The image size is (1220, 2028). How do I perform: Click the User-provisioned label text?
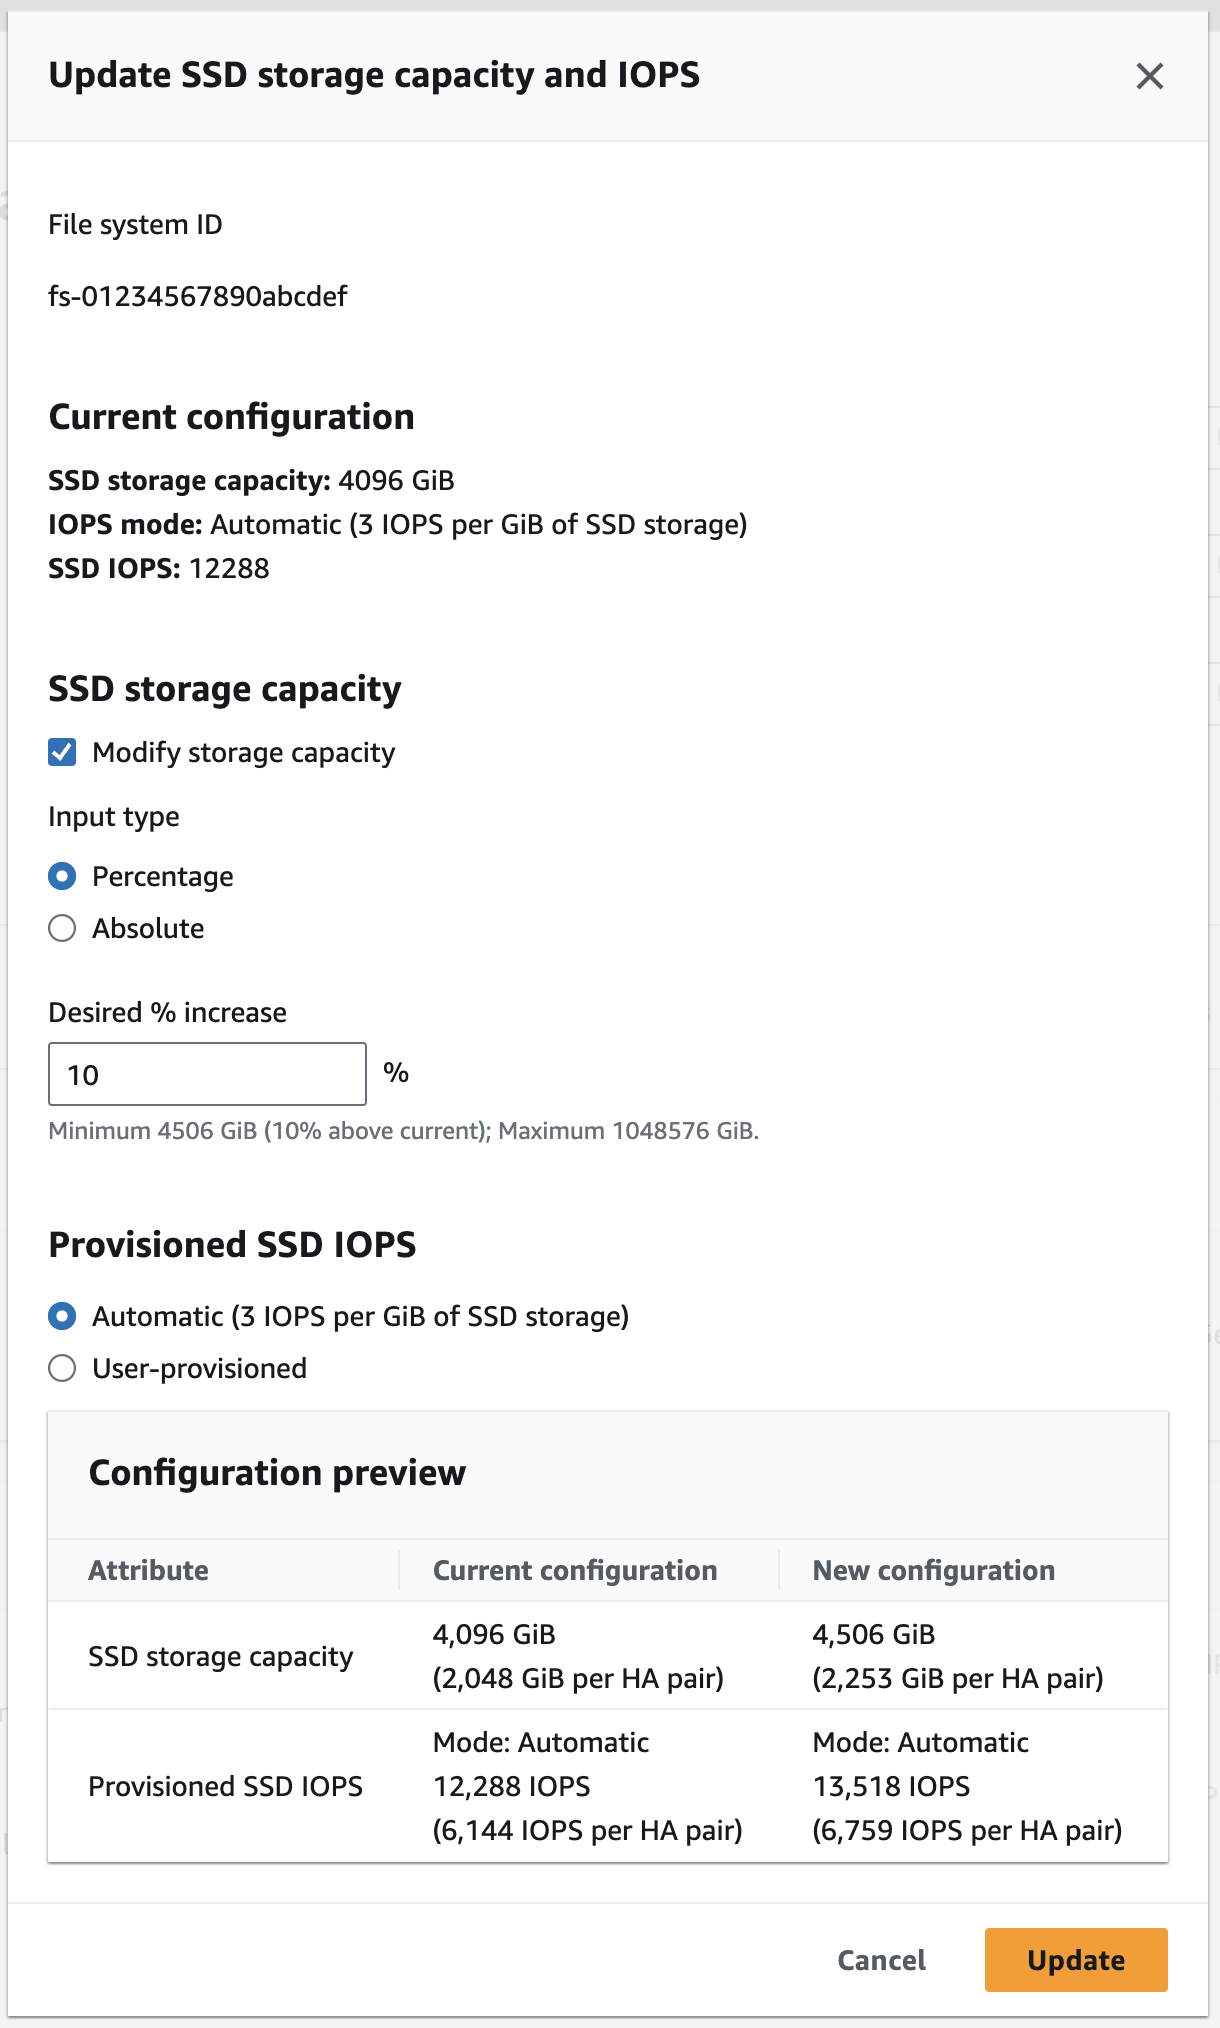pyautogui.click(x=200, y=1368)
